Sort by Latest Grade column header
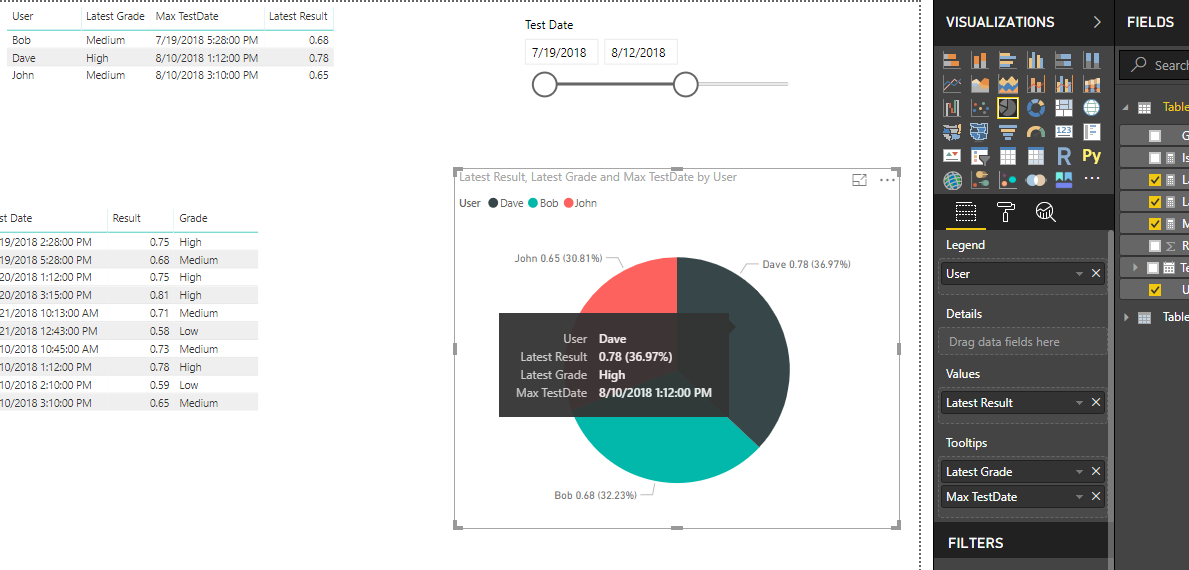Screen dimensions: 1189x570 point(115,17)
